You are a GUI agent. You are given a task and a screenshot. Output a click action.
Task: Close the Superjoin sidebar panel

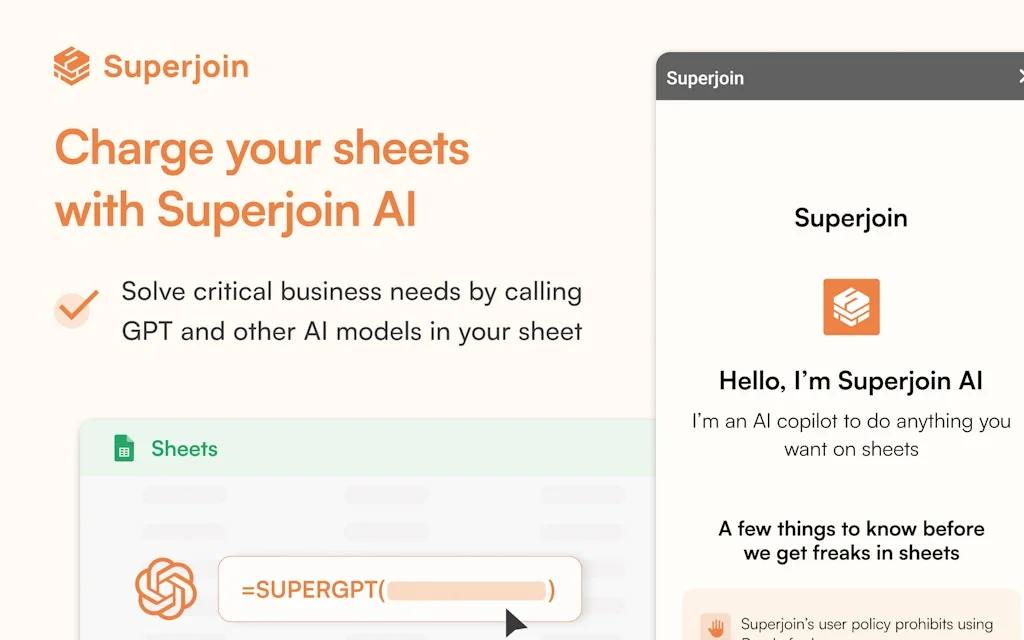click(x=1020, y=76)
